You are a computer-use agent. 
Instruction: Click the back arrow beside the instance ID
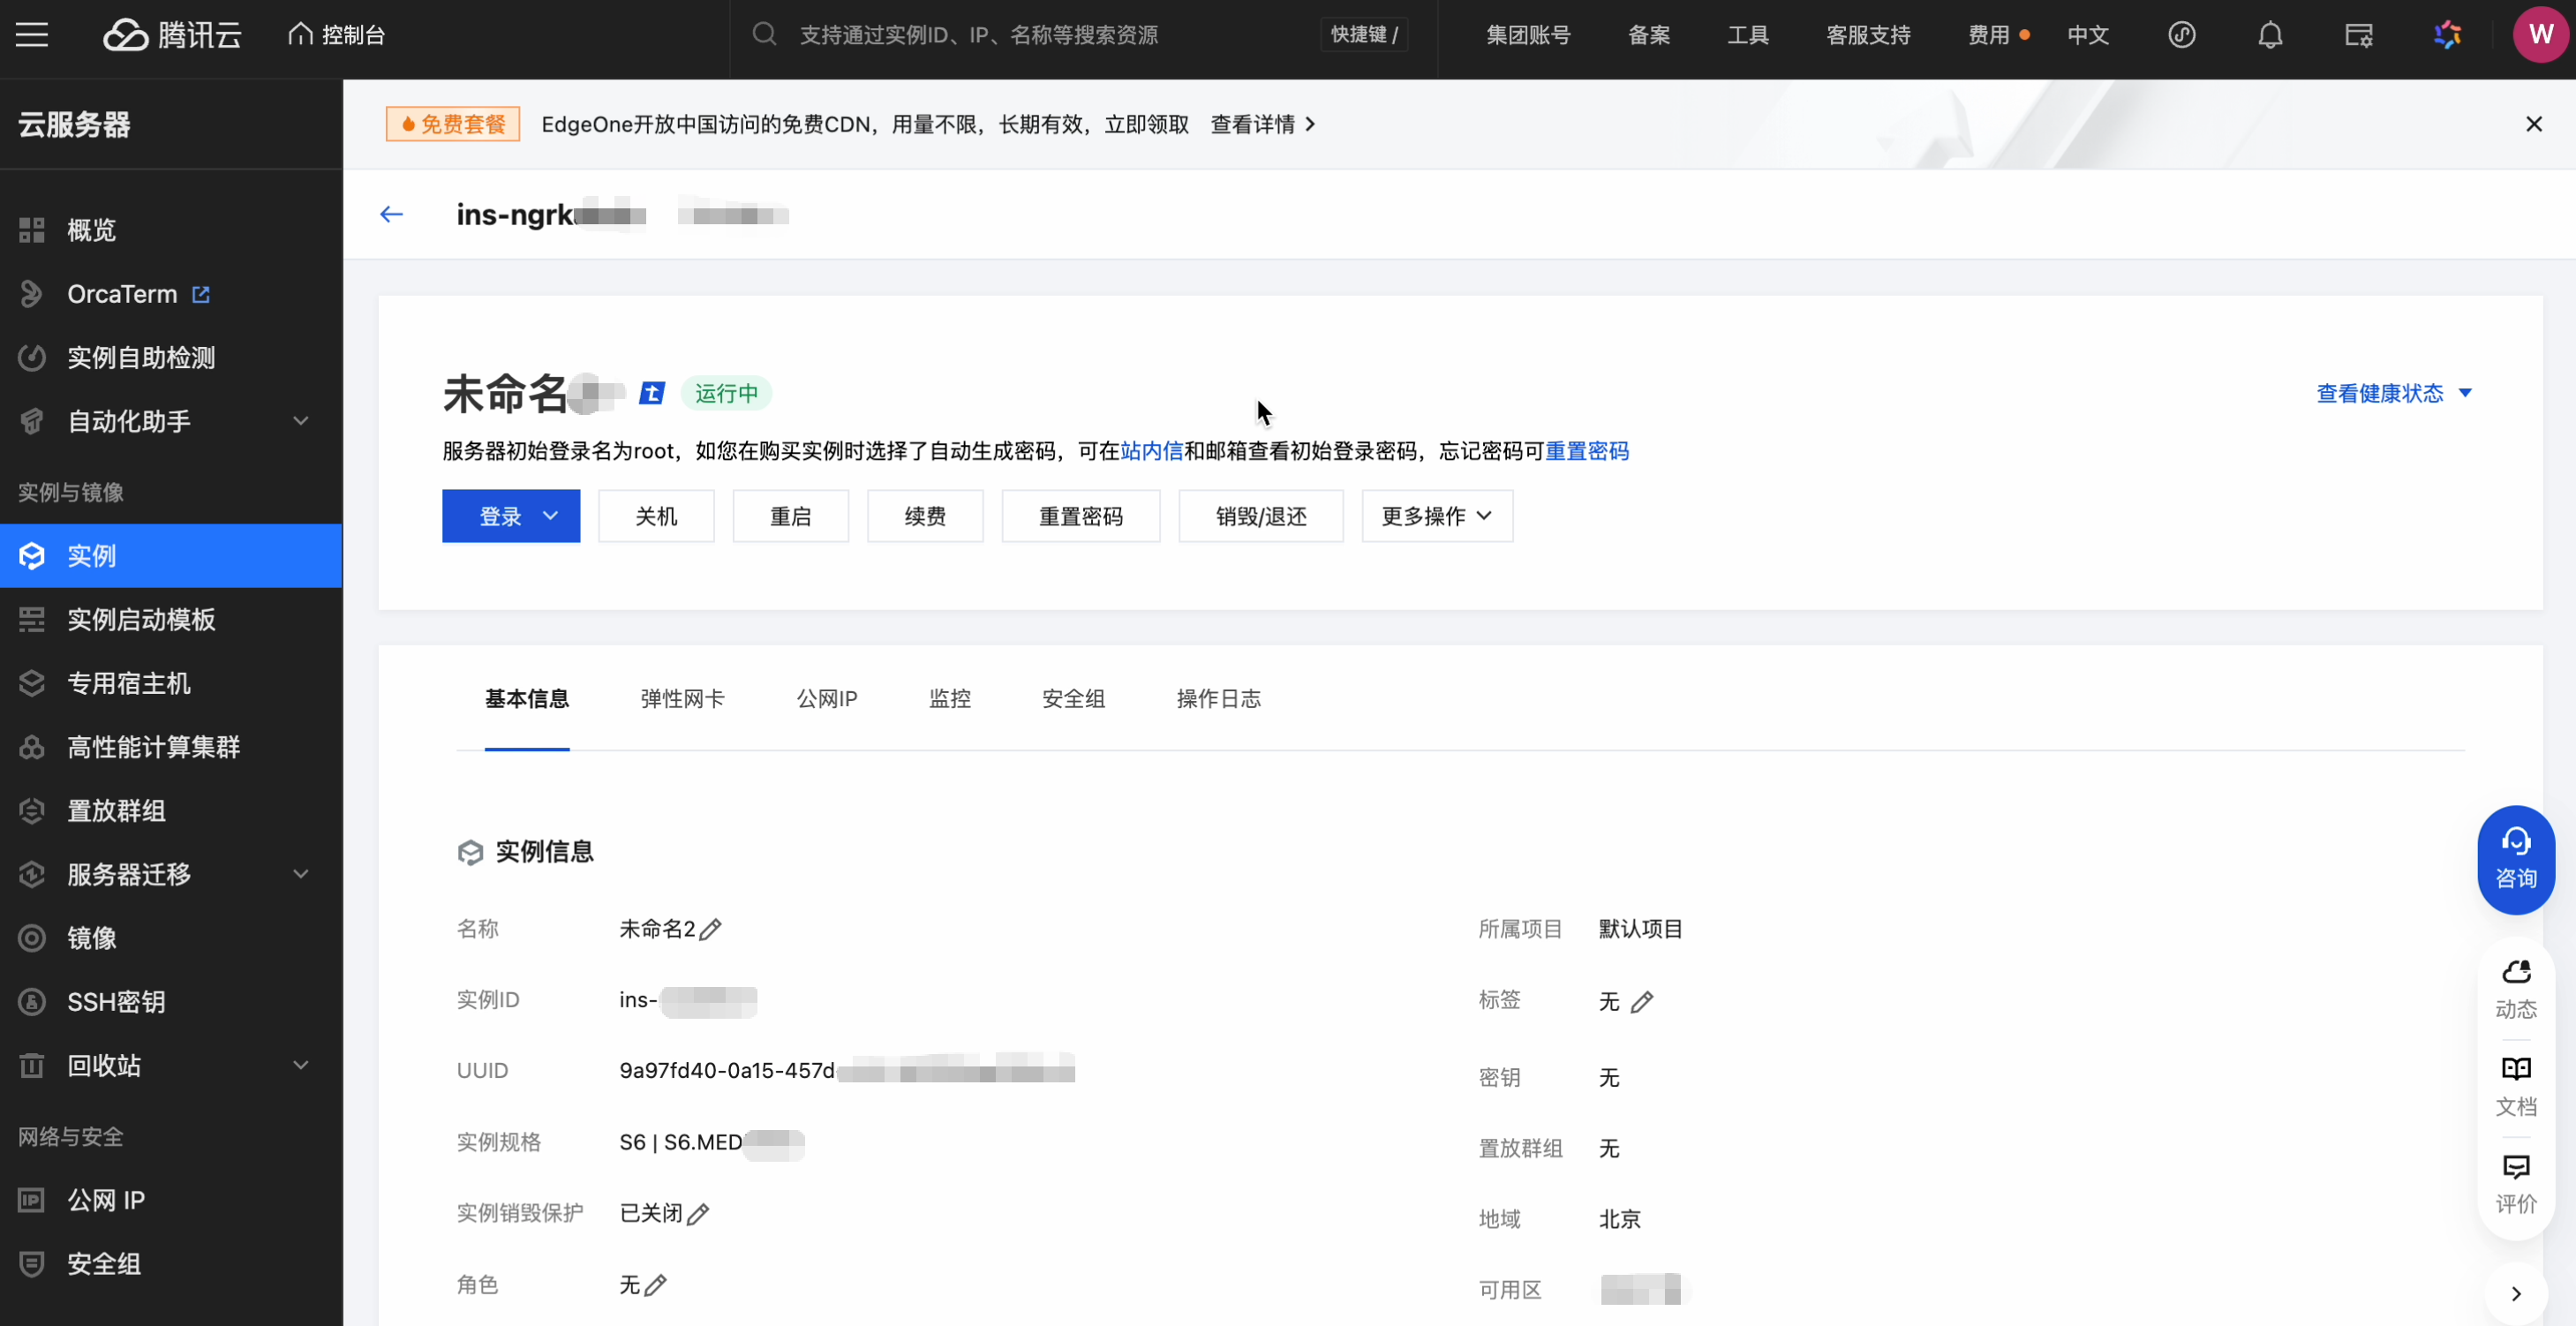coord(391,214)
